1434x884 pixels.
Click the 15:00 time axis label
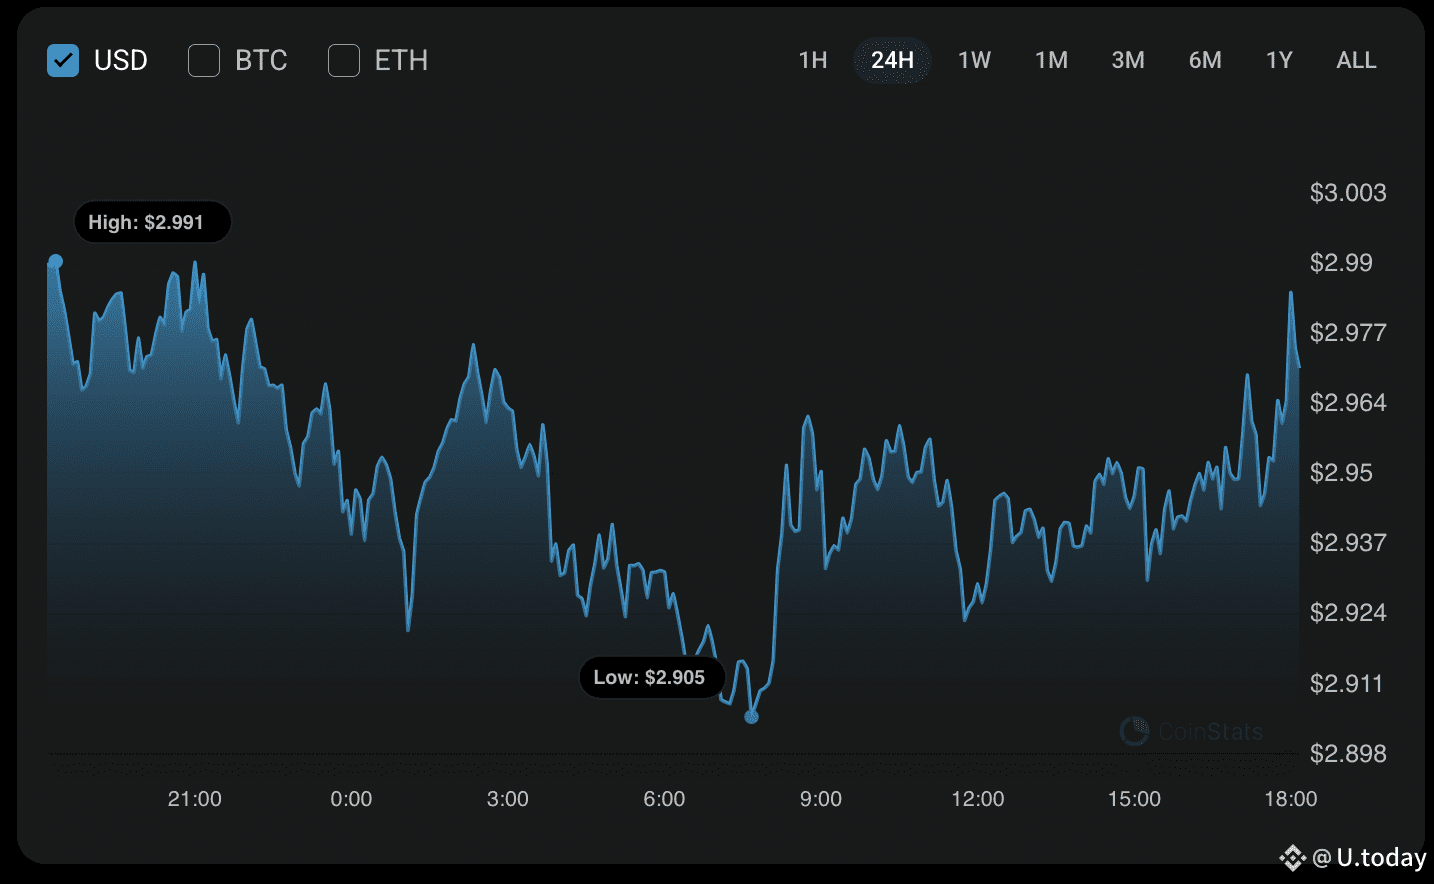(x=1134, y=799)
